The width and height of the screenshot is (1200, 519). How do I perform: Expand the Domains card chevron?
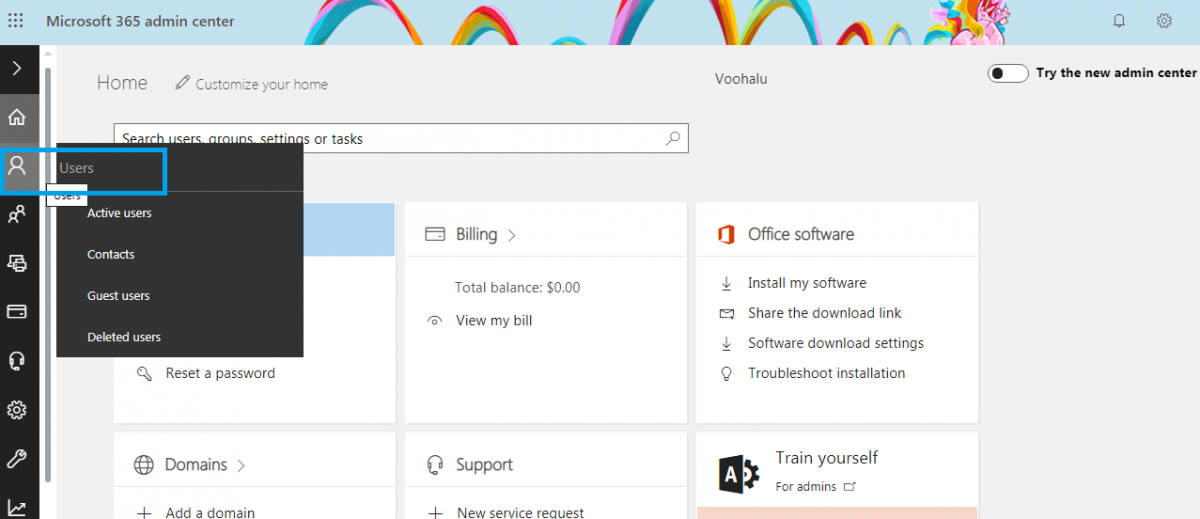(242, 466)
